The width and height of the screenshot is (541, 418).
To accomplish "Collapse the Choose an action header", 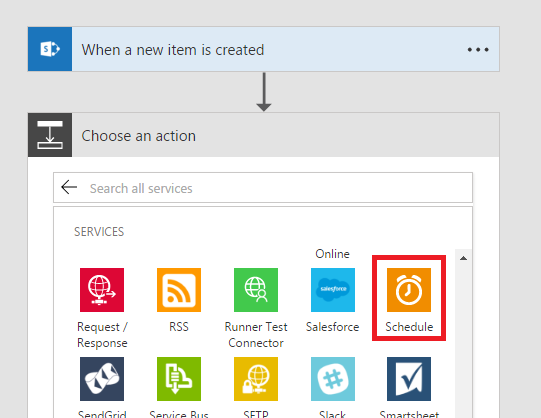I will [x=264, y=135].
